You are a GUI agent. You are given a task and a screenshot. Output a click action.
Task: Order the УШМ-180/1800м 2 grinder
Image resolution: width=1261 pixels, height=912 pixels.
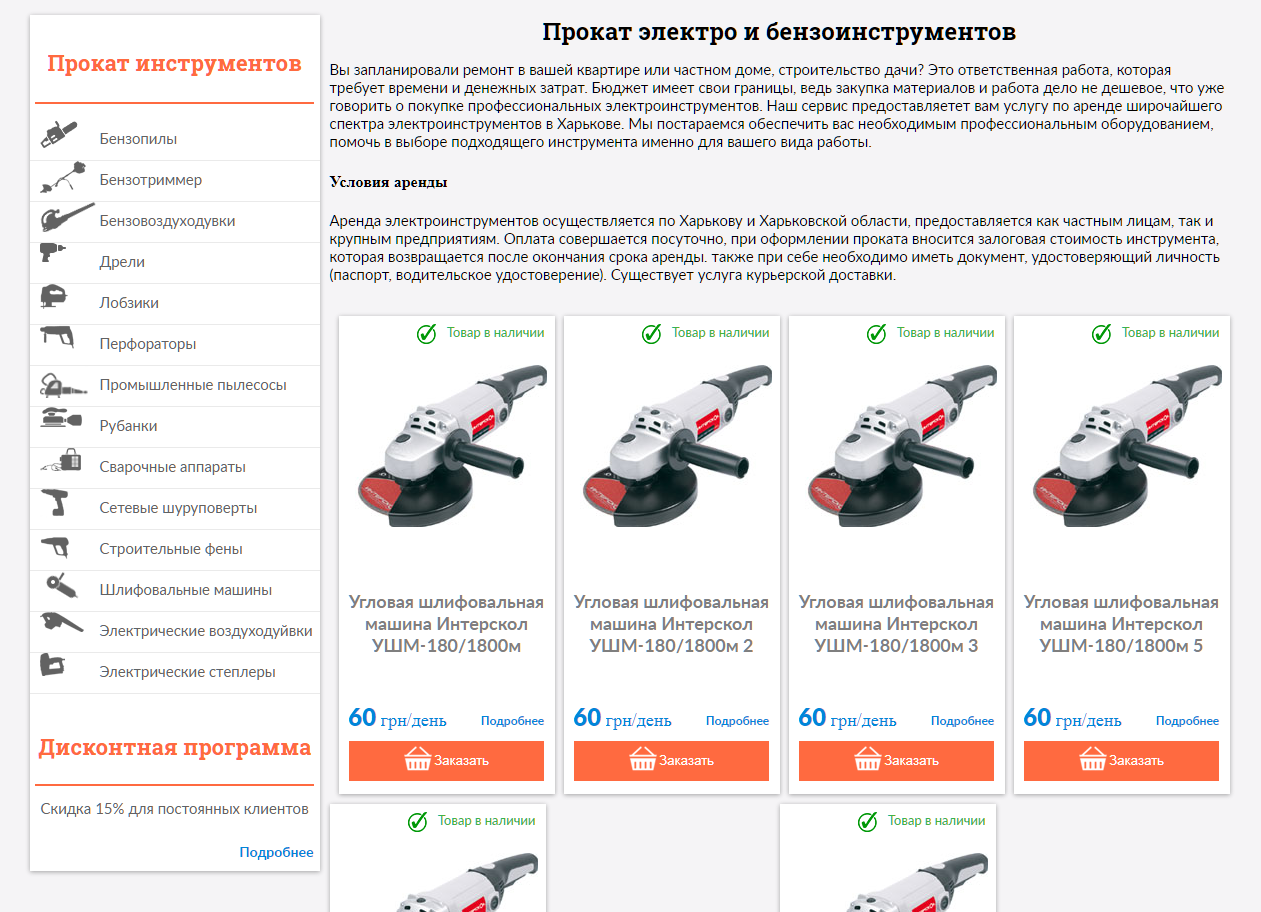click(671, 761)
